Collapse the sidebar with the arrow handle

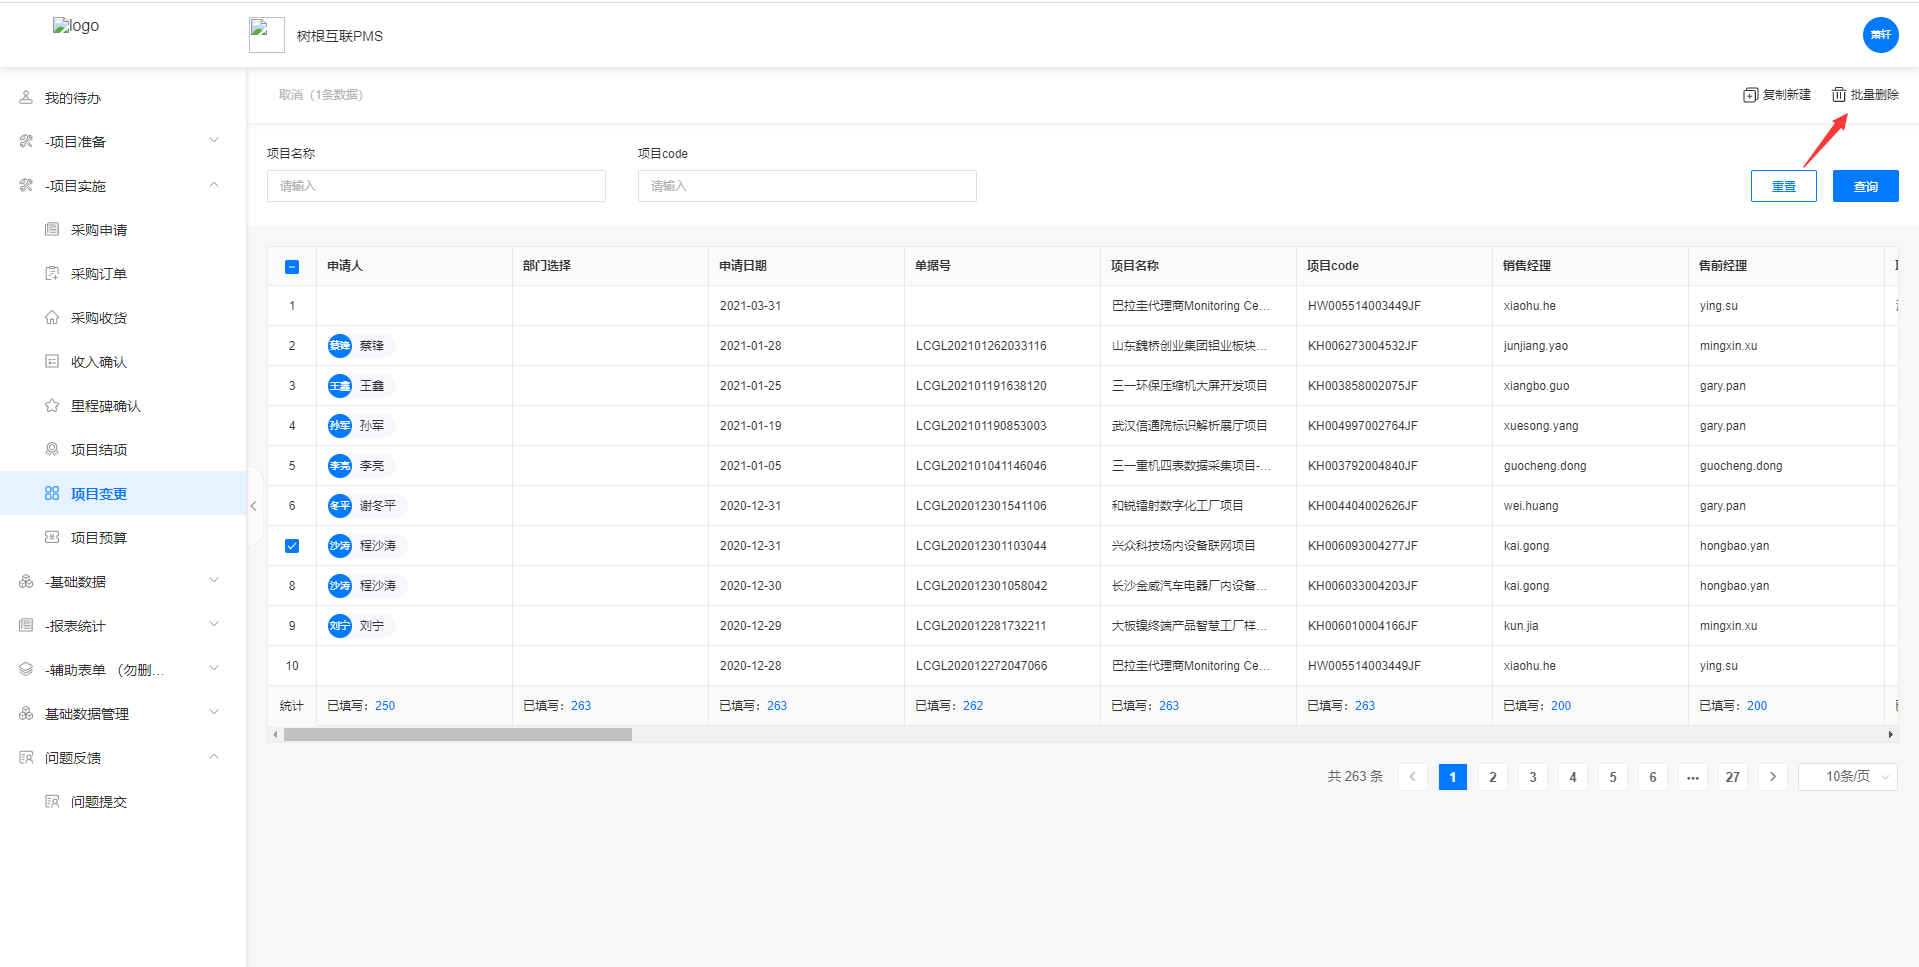coord(254,506)
